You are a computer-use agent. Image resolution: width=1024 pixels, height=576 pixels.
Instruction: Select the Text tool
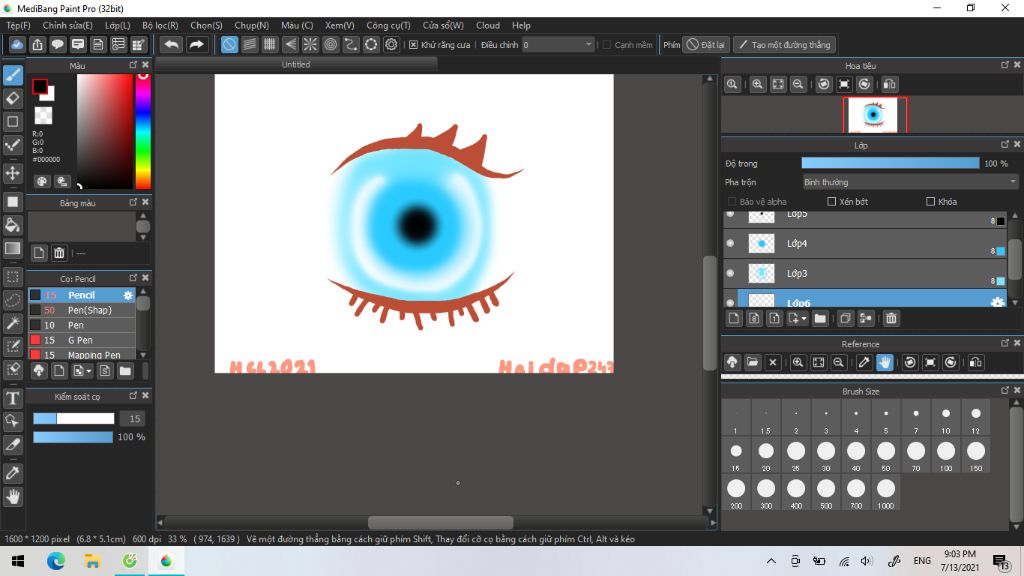coord(12,398)
